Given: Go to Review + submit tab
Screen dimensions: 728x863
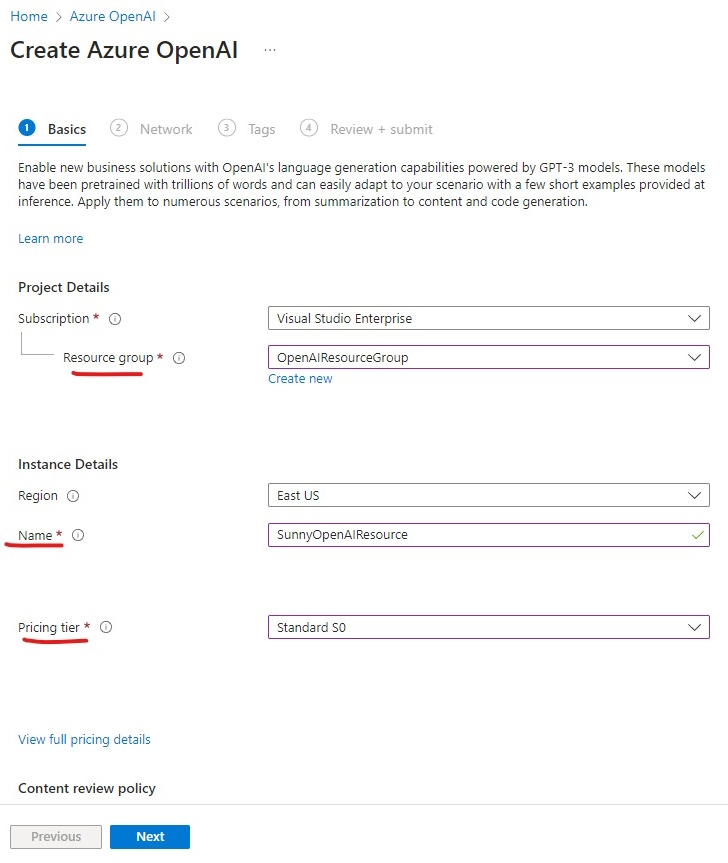Looking at the screenshot, I should coord(381,129).
